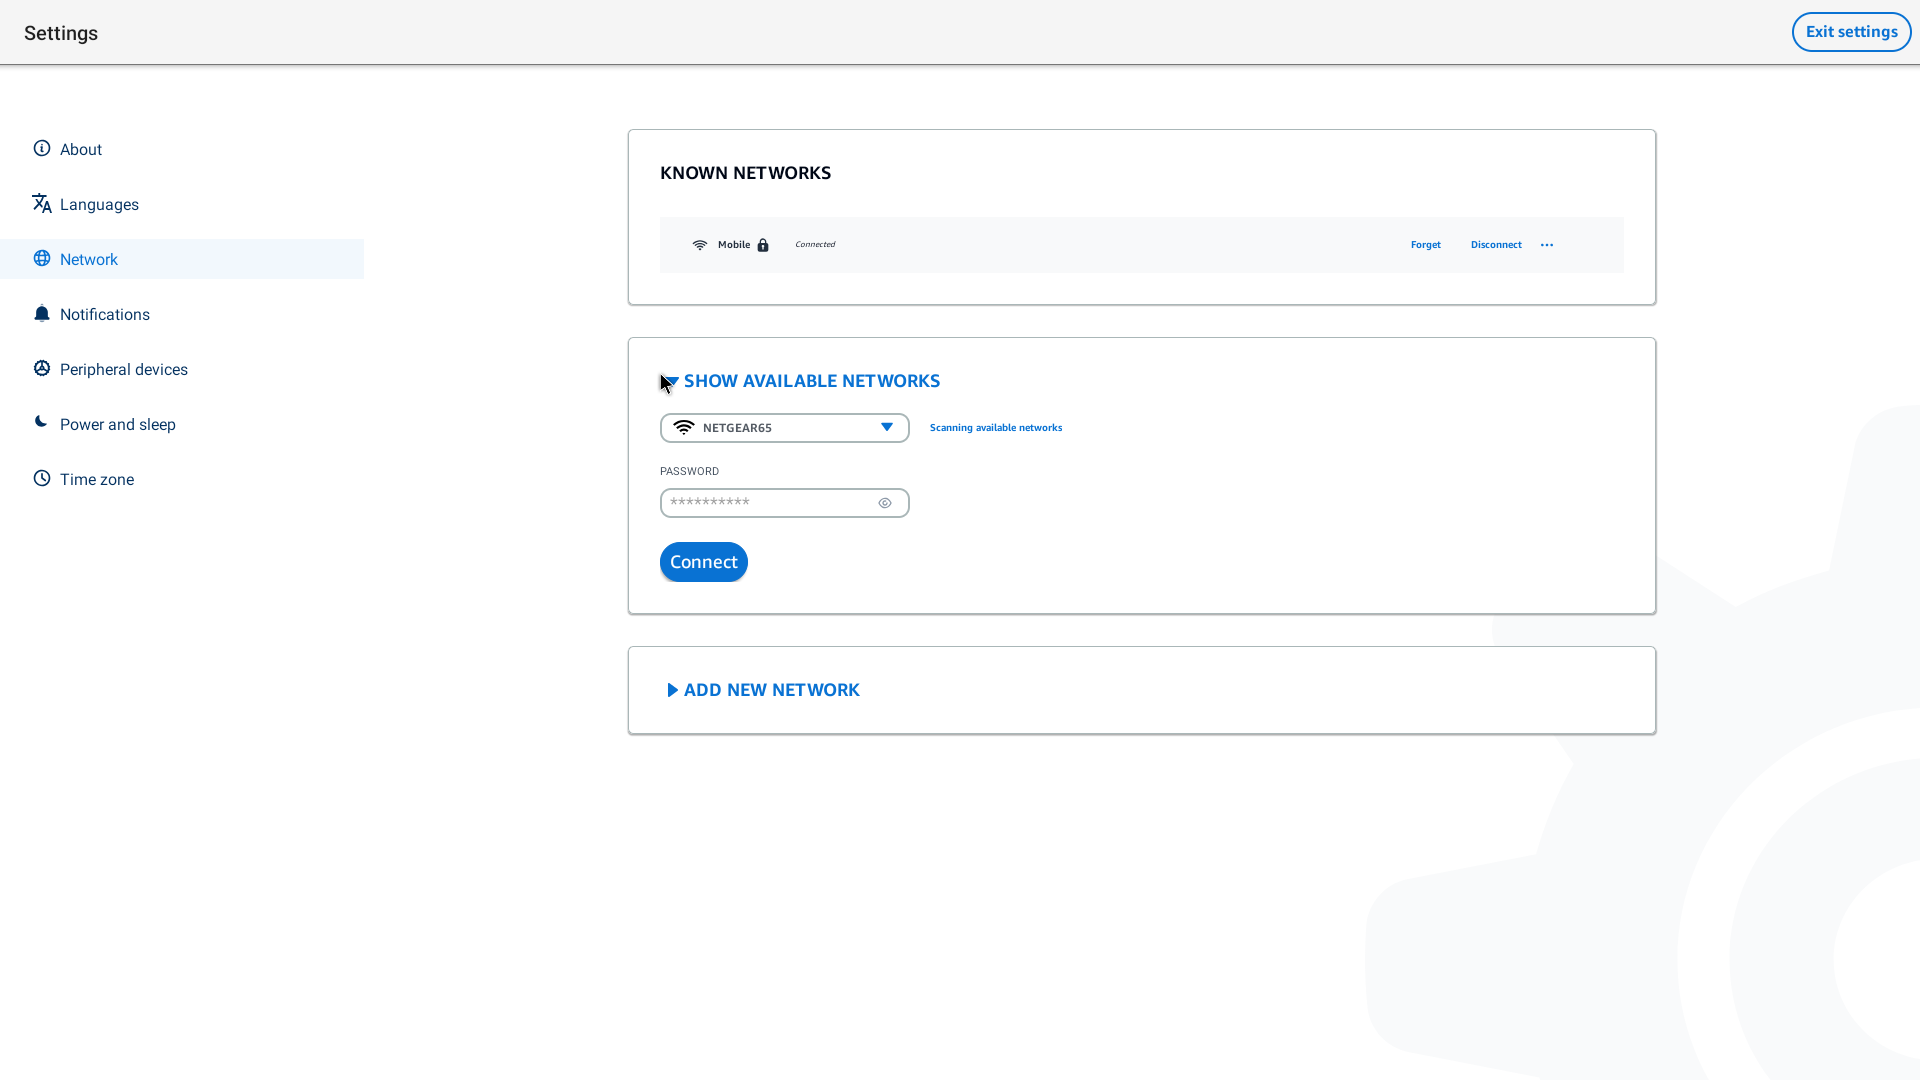Viewport: 1920px width, 1080px height.
Task: Open the Peripheral devices settings tab
Action: (124, 369)
